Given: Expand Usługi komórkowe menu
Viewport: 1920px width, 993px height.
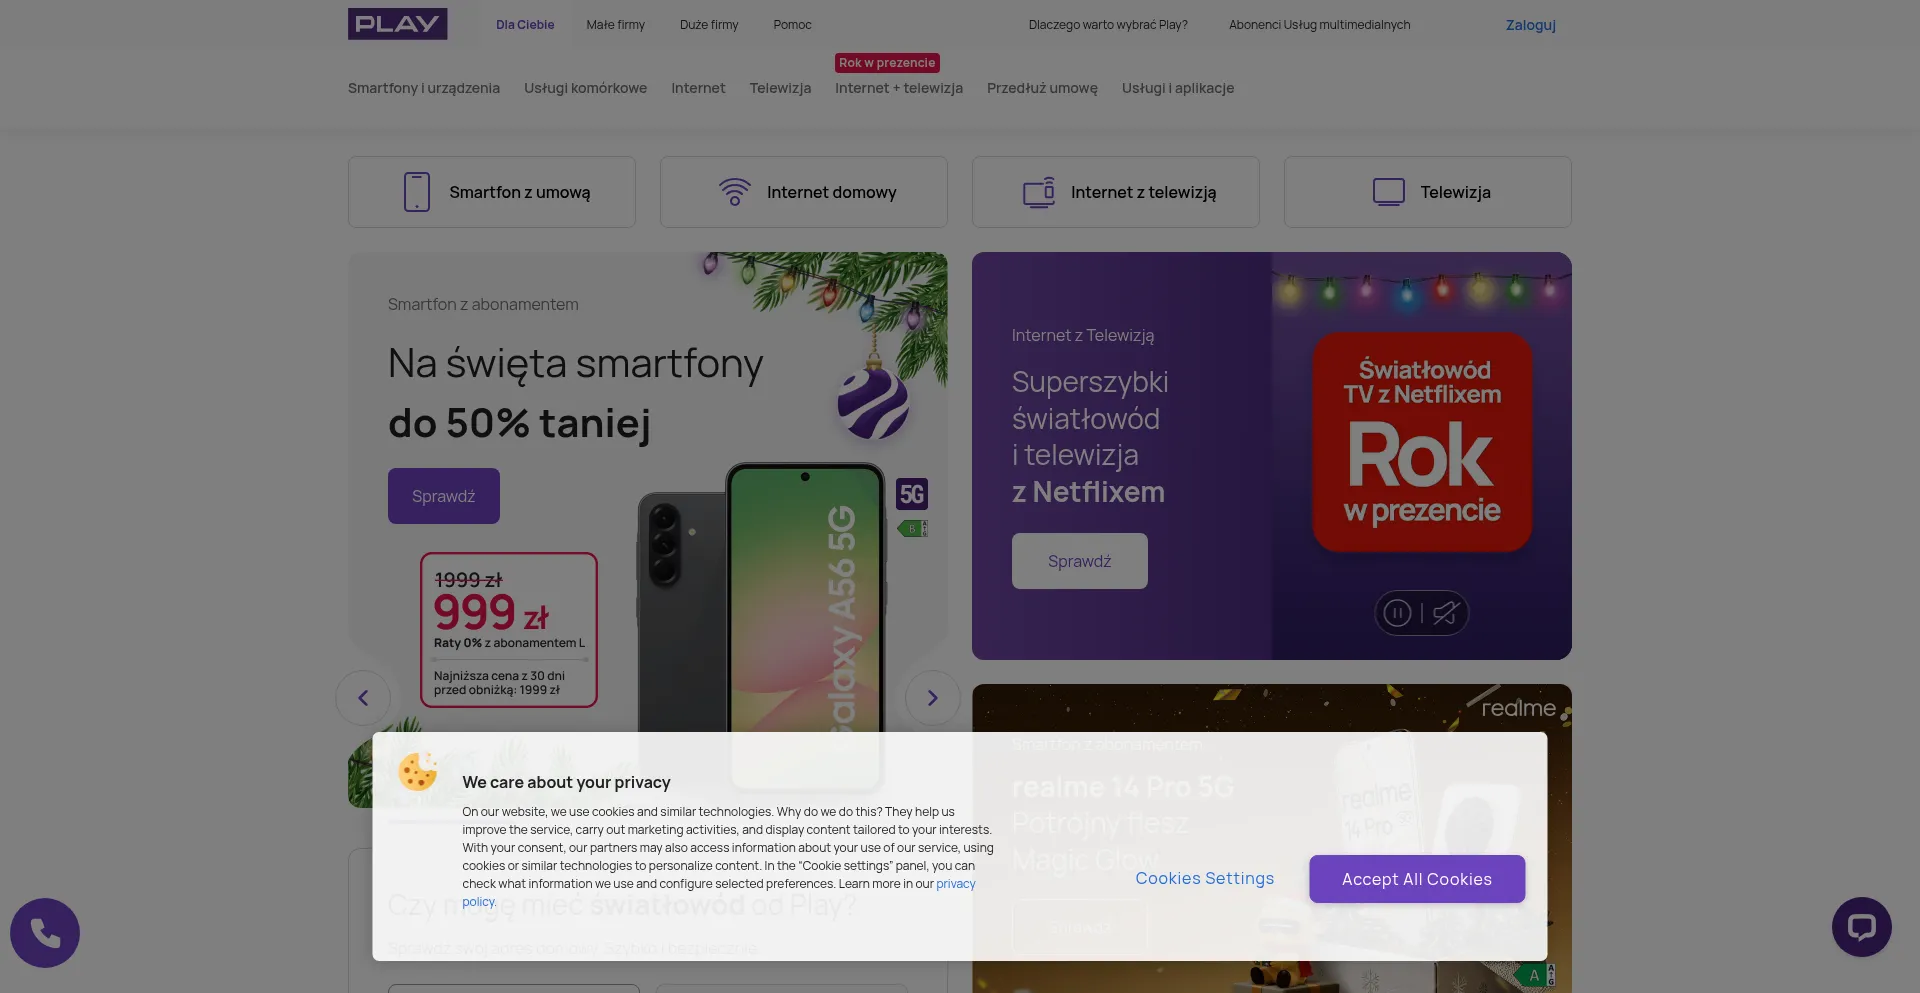Looking at the screenshot, I should pyautogui.click(x=585, y=88).
